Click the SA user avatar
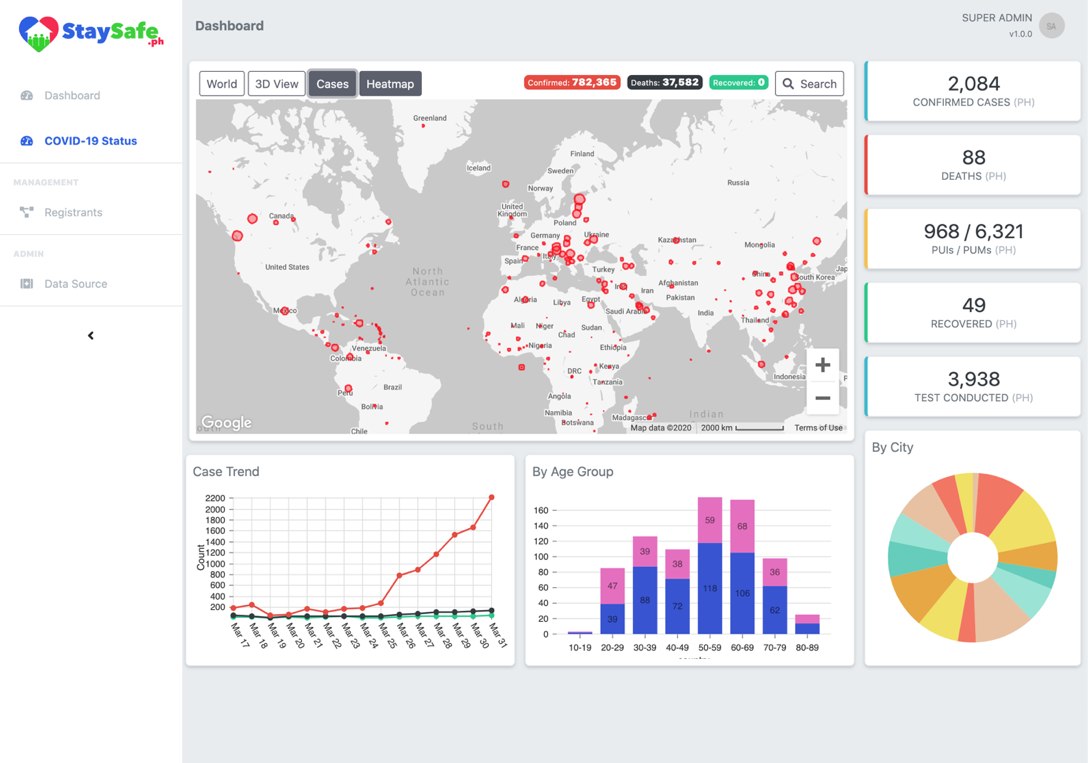 point(1051,26)
